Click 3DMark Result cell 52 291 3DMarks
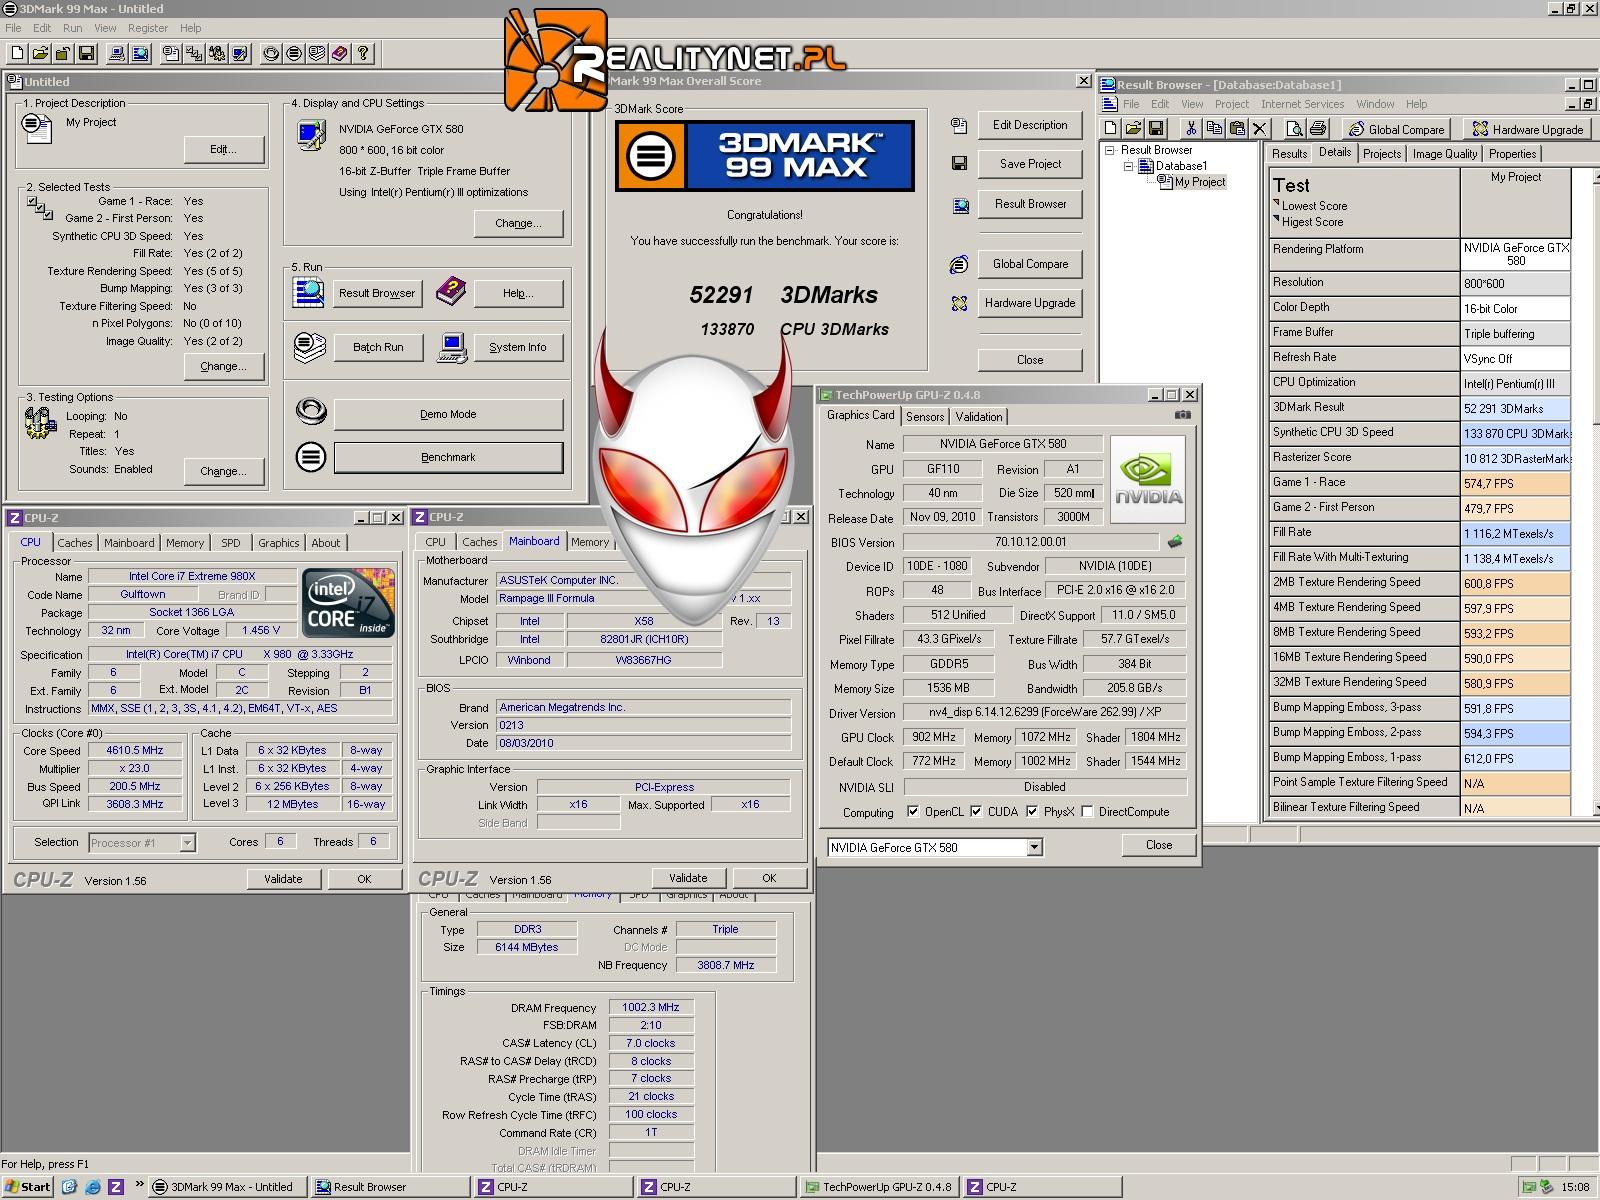The image size is (1600, 1200). (1515, 408)
